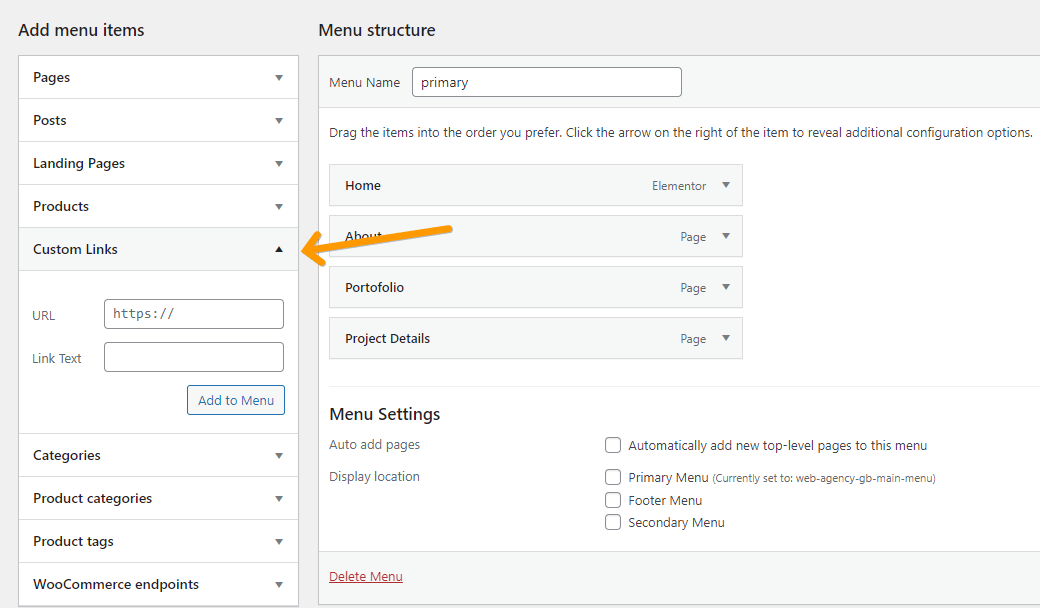Focus the Link Text input field
The width and height of the screenshot is (1040, 608).
[194, 357]
